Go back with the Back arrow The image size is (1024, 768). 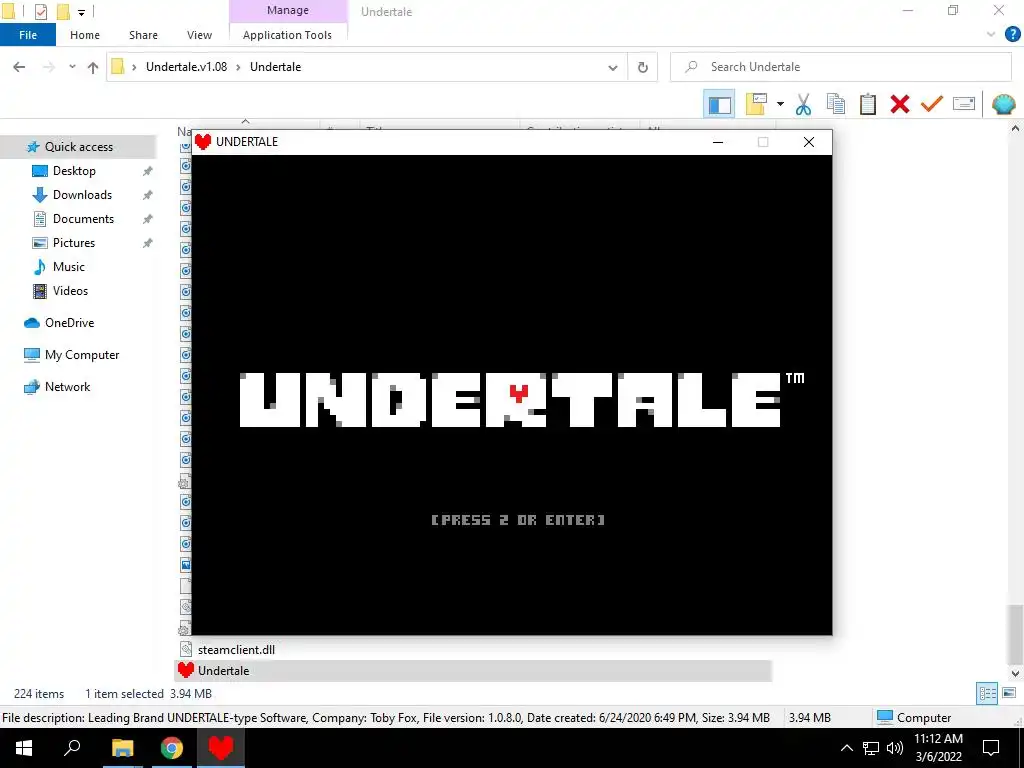click(x=20, y=67)
